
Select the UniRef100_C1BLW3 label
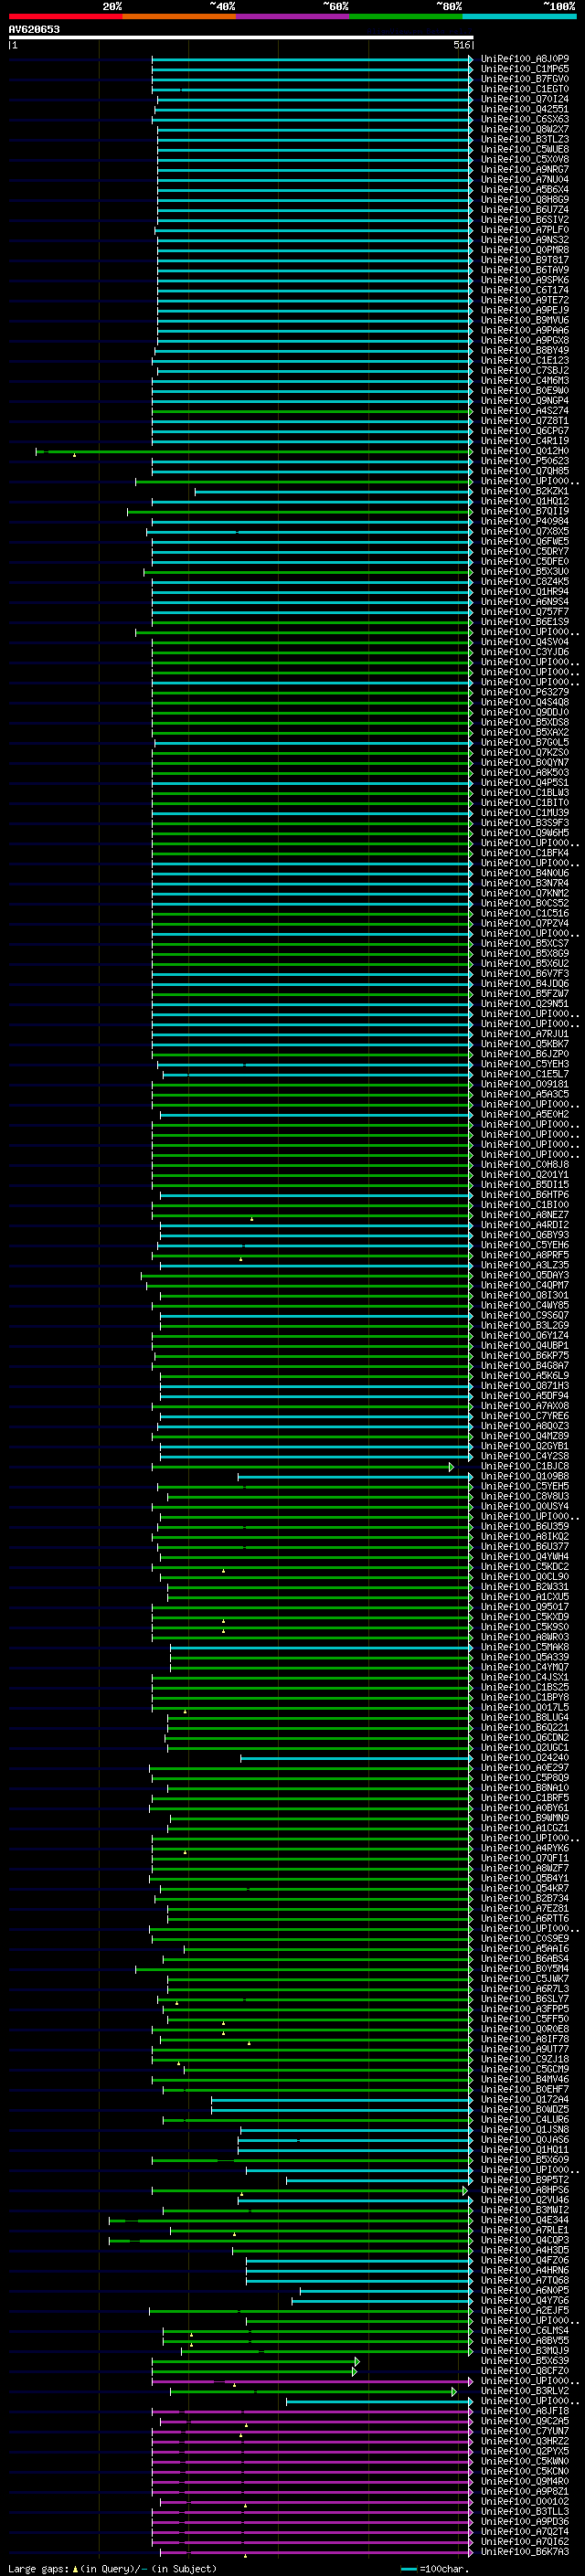coord(525,793)
